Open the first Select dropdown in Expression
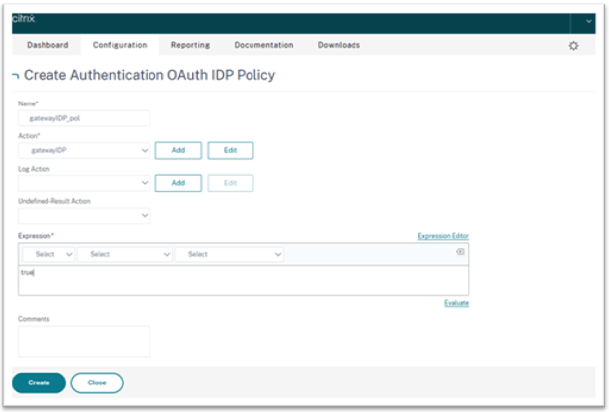This screenshot has width=609, height=412. (x=47, y=255)
